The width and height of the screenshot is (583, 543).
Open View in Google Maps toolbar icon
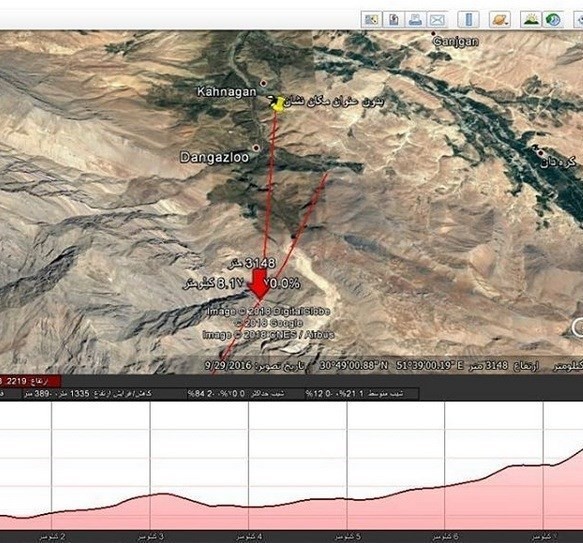[x=371, y=19]
